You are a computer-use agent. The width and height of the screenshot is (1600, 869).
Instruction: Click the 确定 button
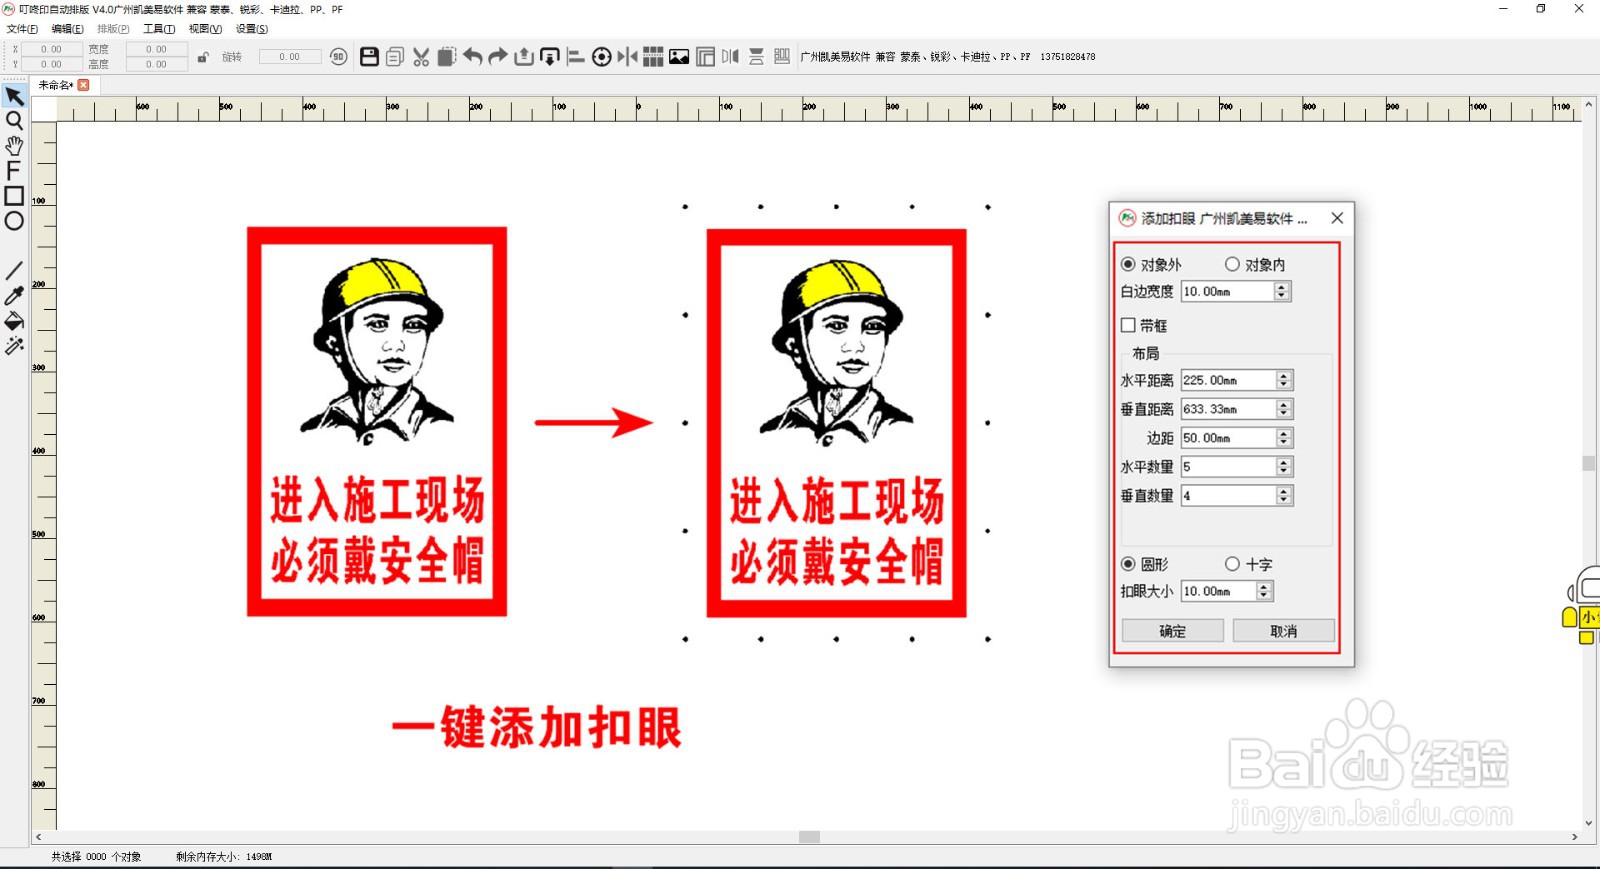coord(1173,631)
